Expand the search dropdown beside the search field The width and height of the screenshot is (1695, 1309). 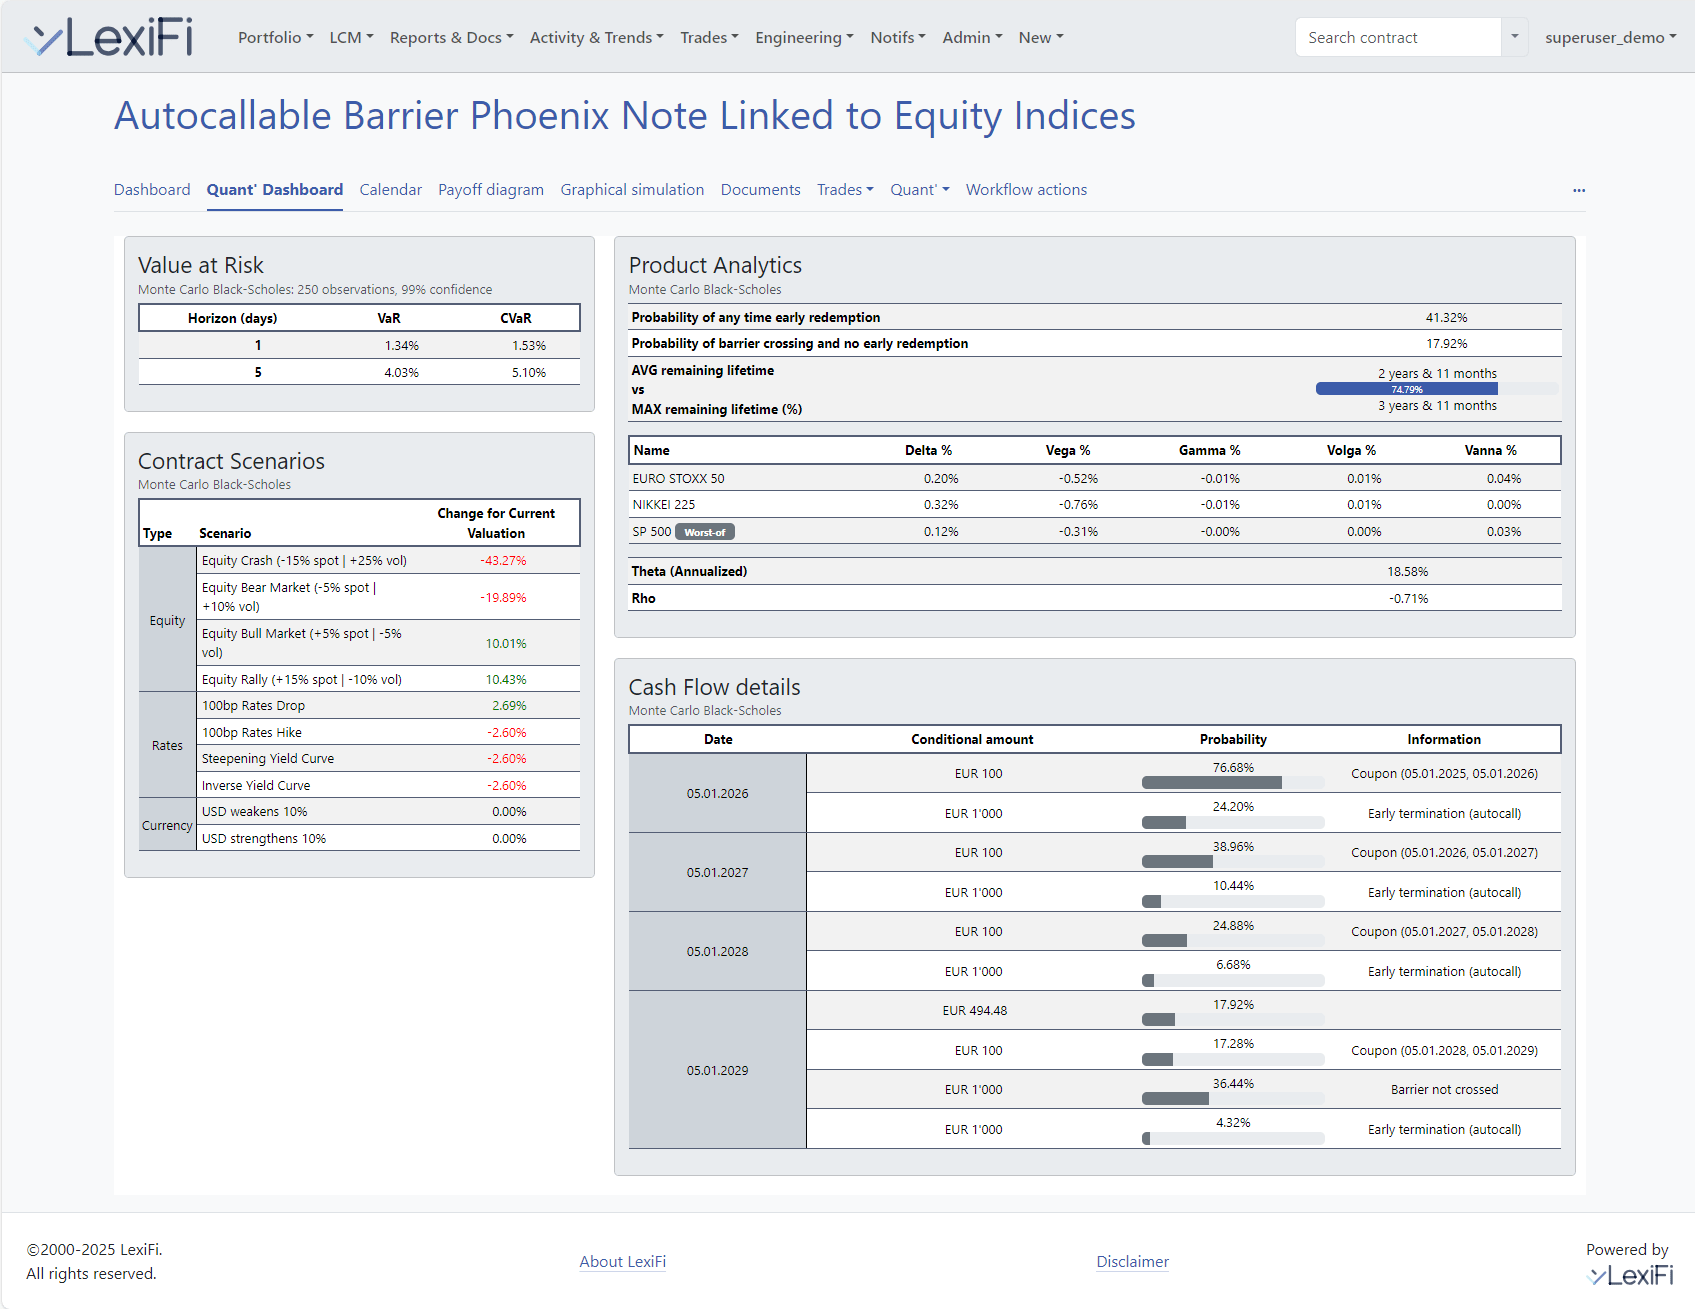click(1514, 37)
